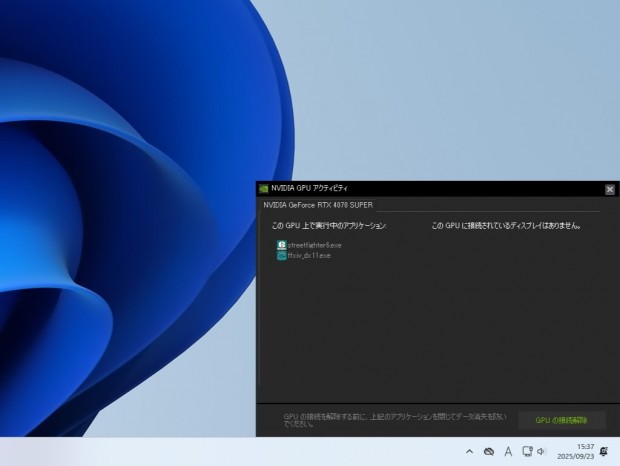The image size is (620, 466).
Task: Expand the hidden system tray icons chevron
Action: (x=469, y=451)
